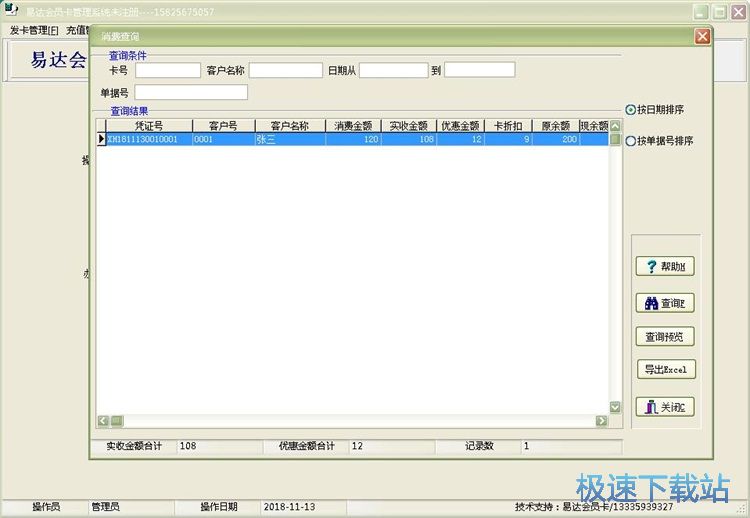Click 记录数 value 1
The image size is (750, 518).
click(x=571, y=446)
